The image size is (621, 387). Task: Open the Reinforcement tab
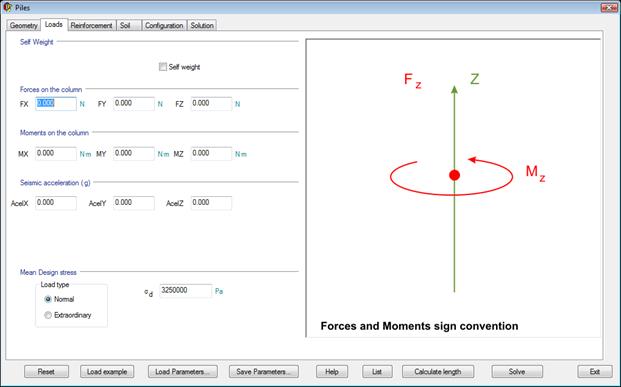click(x=91, y=25)
